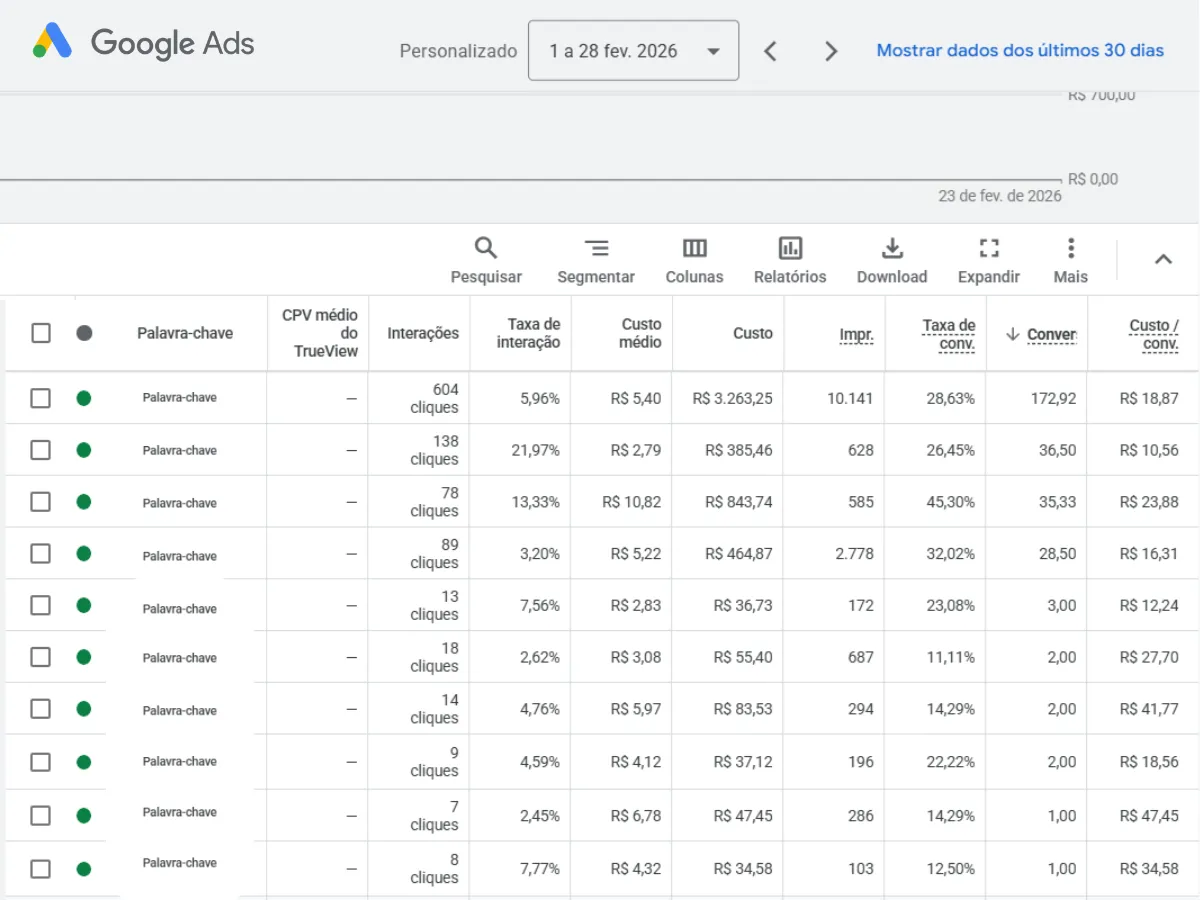Sort by Custo médio column header

pyautogui.click(x=640, y=333)
